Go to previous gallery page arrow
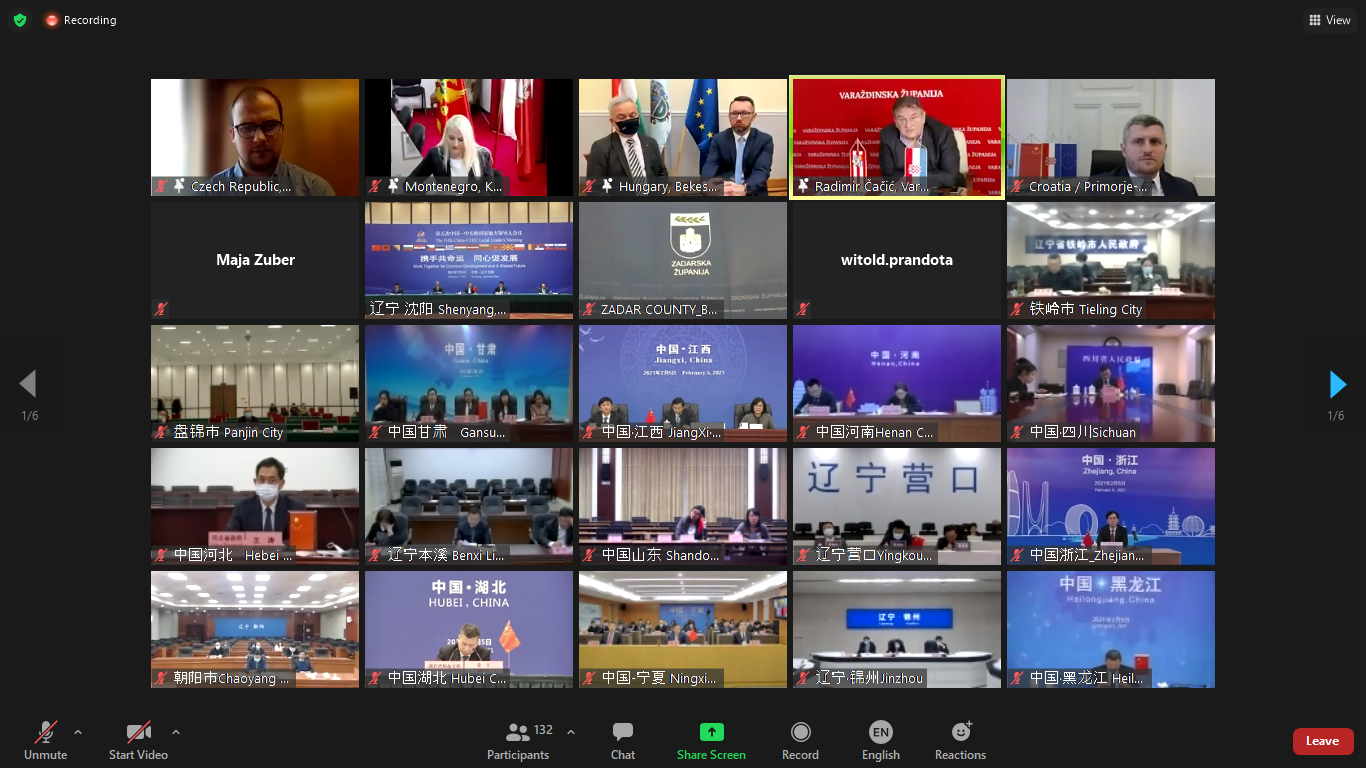 coord(28,384)
